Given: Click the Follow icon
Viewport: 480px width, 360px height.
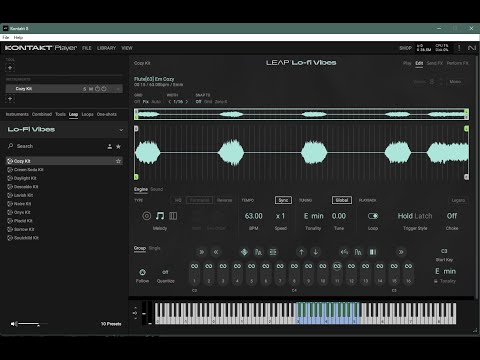Looking at the screenshot, I should pos(142,272).
